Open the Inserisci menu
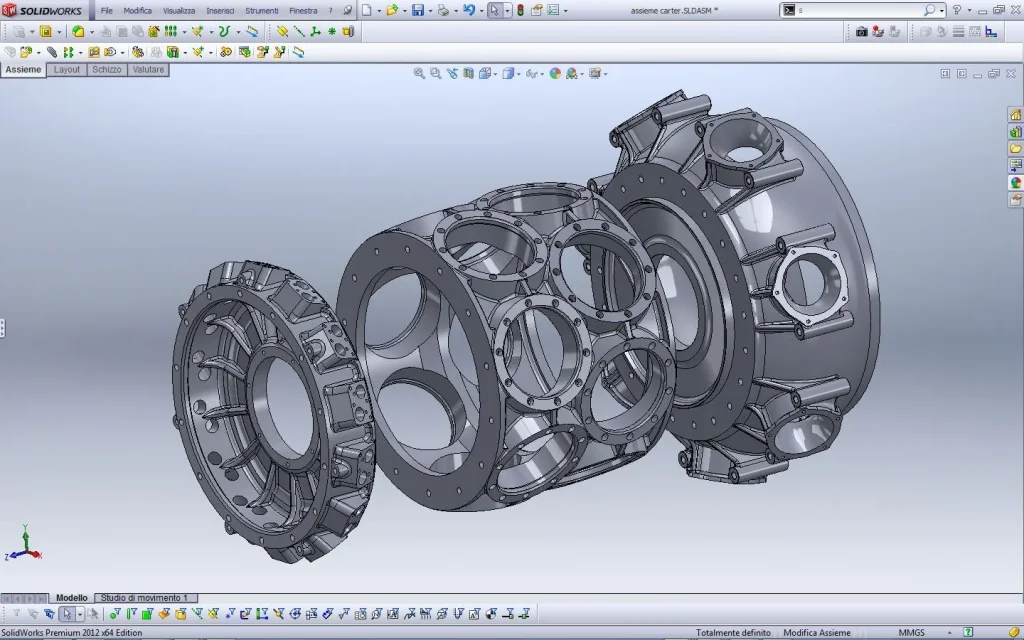Screen dimensions: 1024x640 coord(220,10)
